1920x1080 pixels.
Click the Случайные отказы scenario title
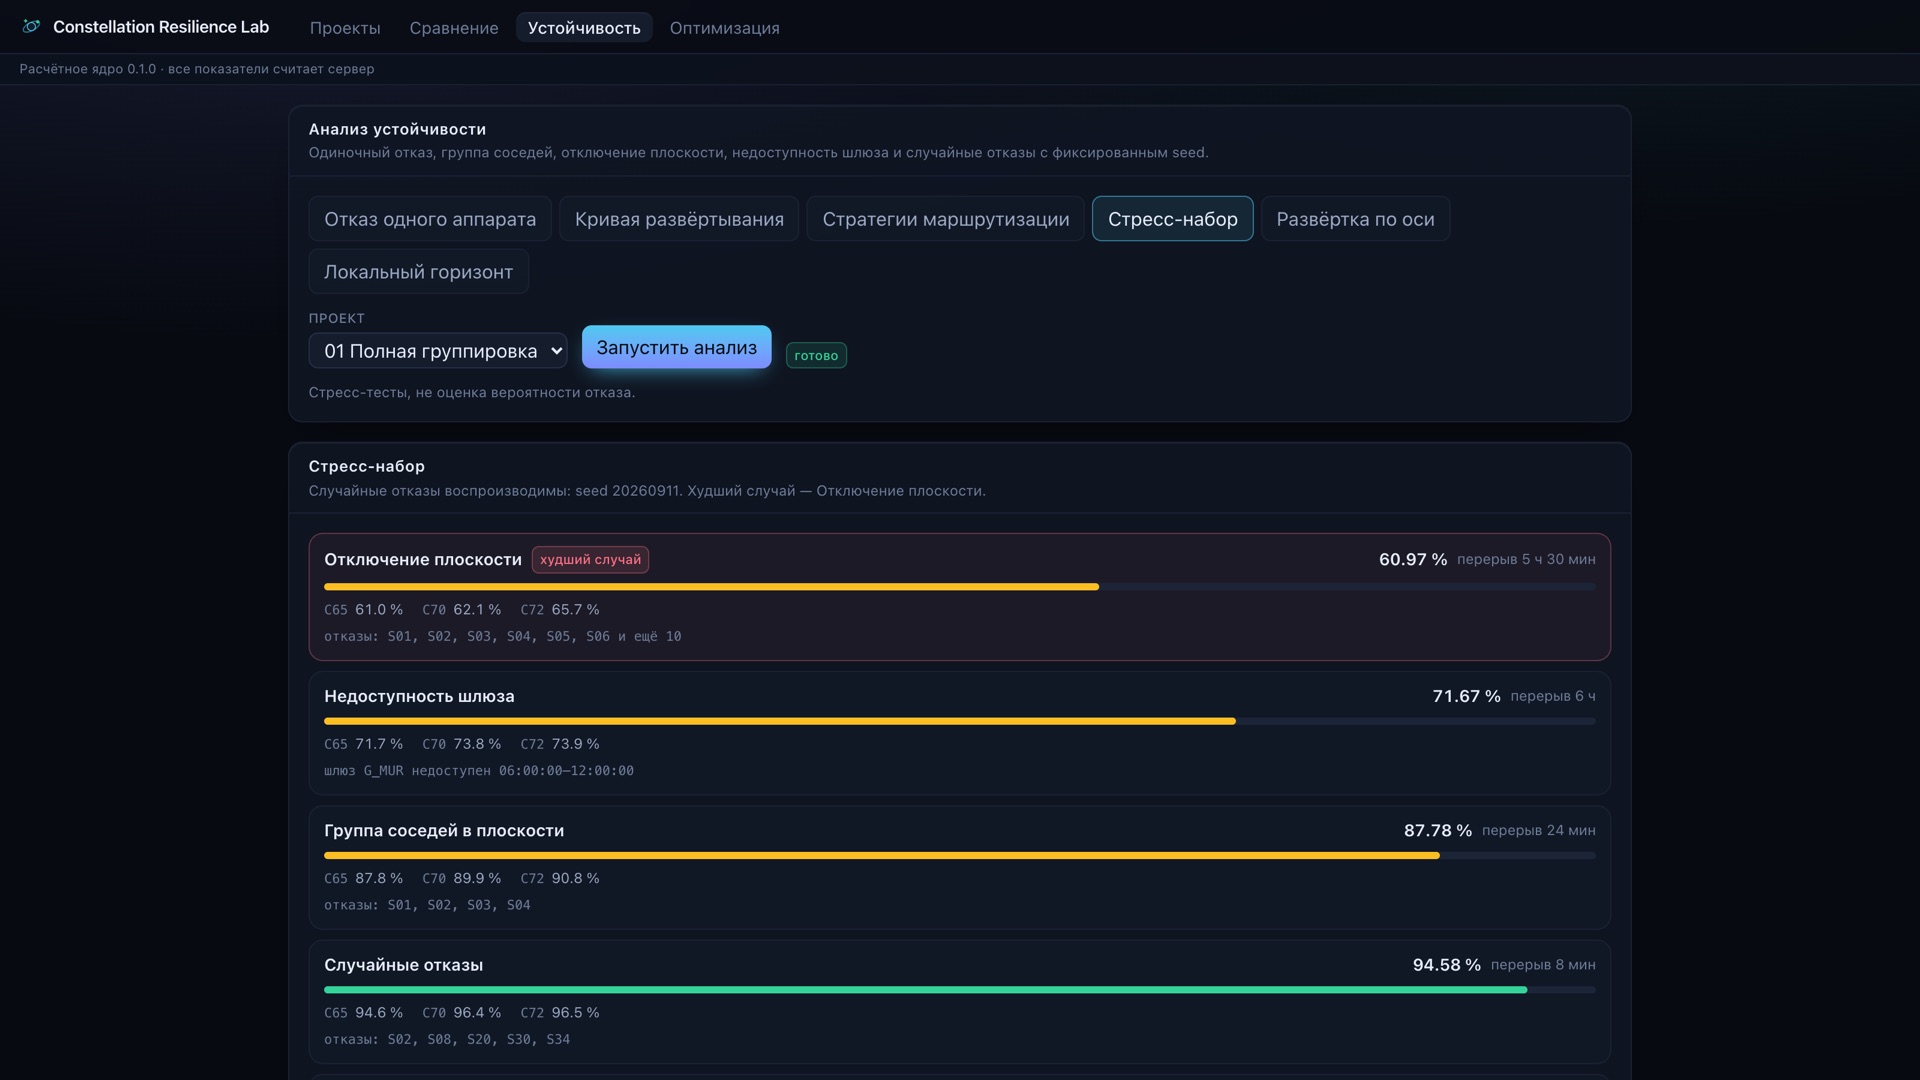[403, 965]
